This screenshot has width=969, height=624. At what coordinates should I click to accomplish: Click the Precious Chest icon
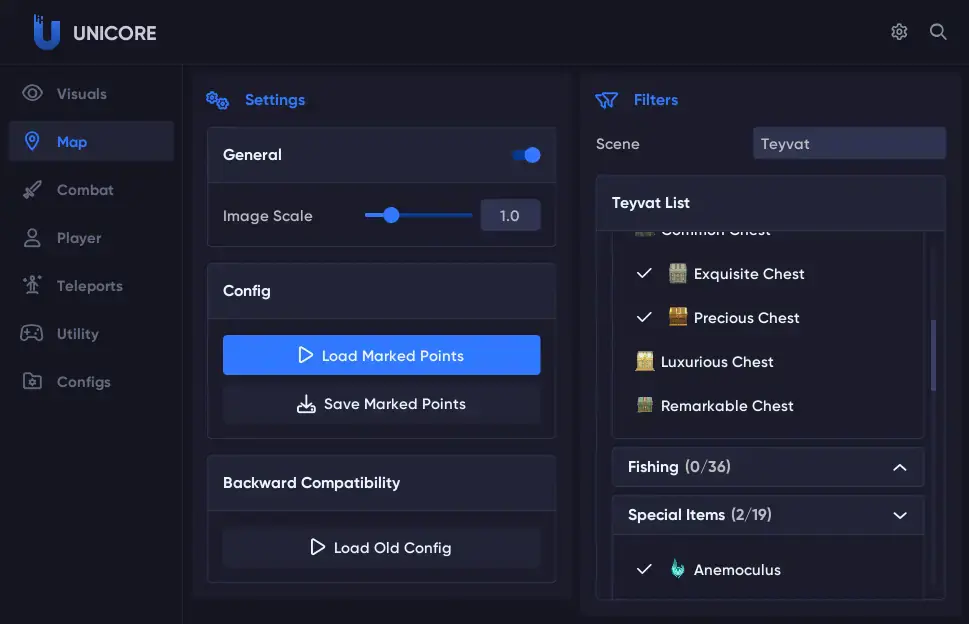[678, 317]
